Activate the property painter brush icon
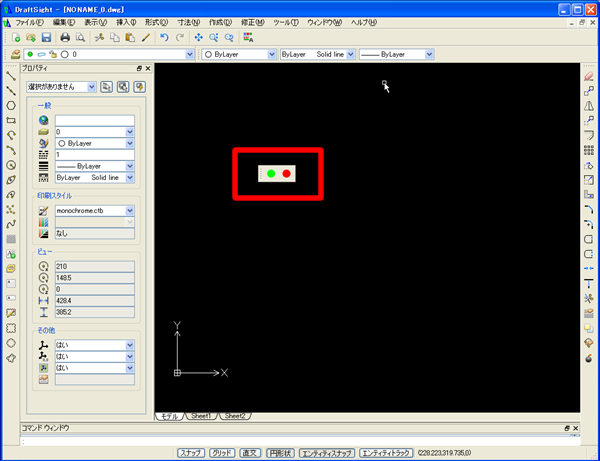 click(x=146, y=37)
